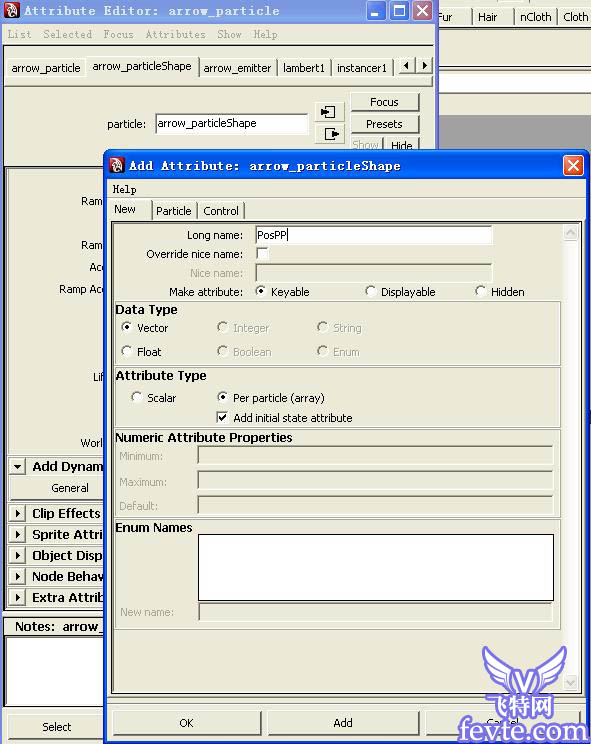The width and height of the screenshot is (591, 744).
Task: Click the scroll up arrow in Add Attribute
Action: coord(571,232)
